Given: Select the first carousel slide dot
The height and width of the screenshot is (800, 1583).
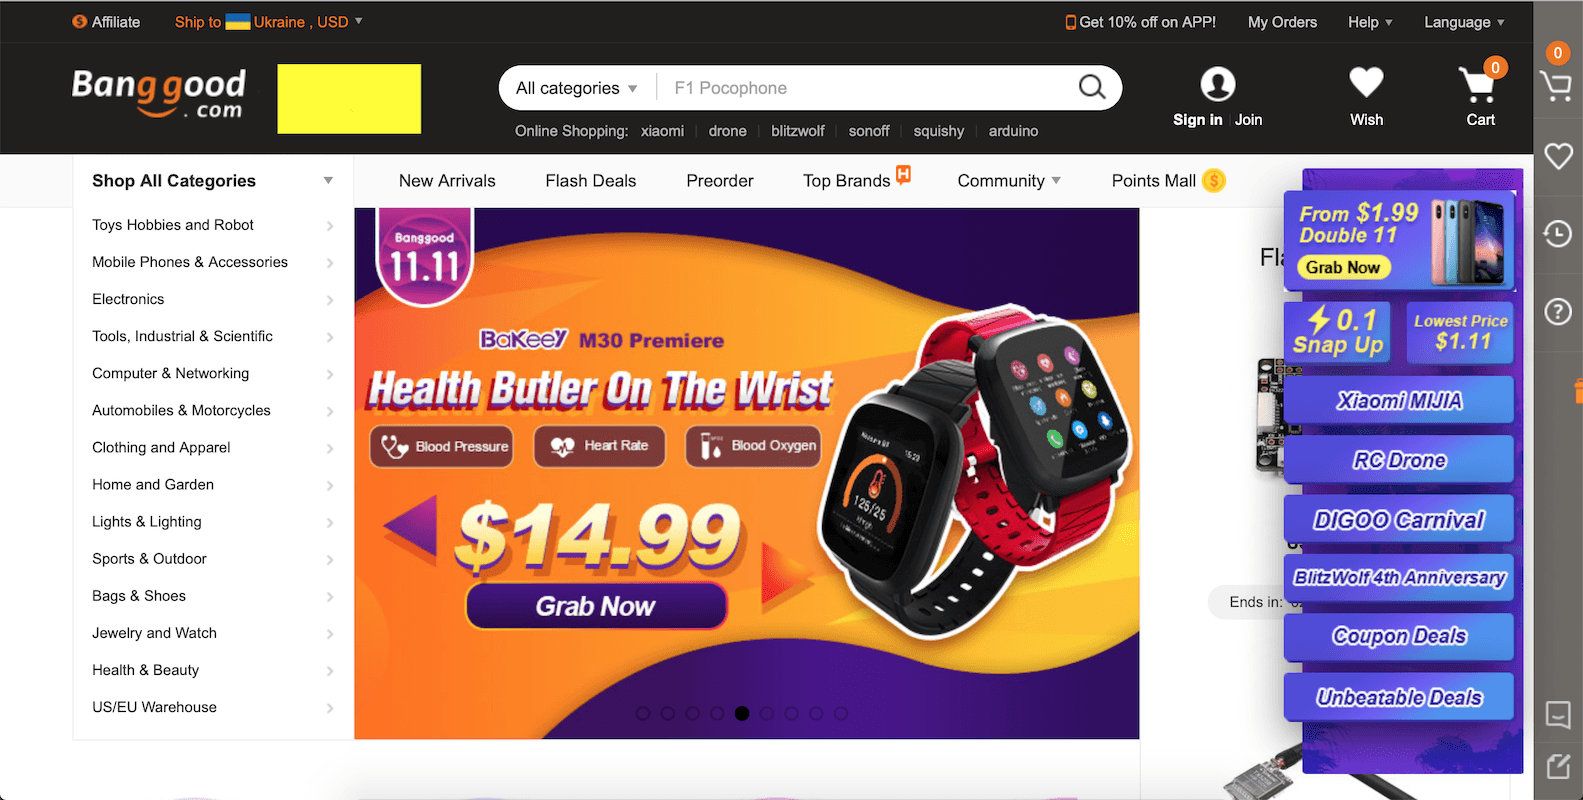Looking at the screenshot, I should pos(643,713).
